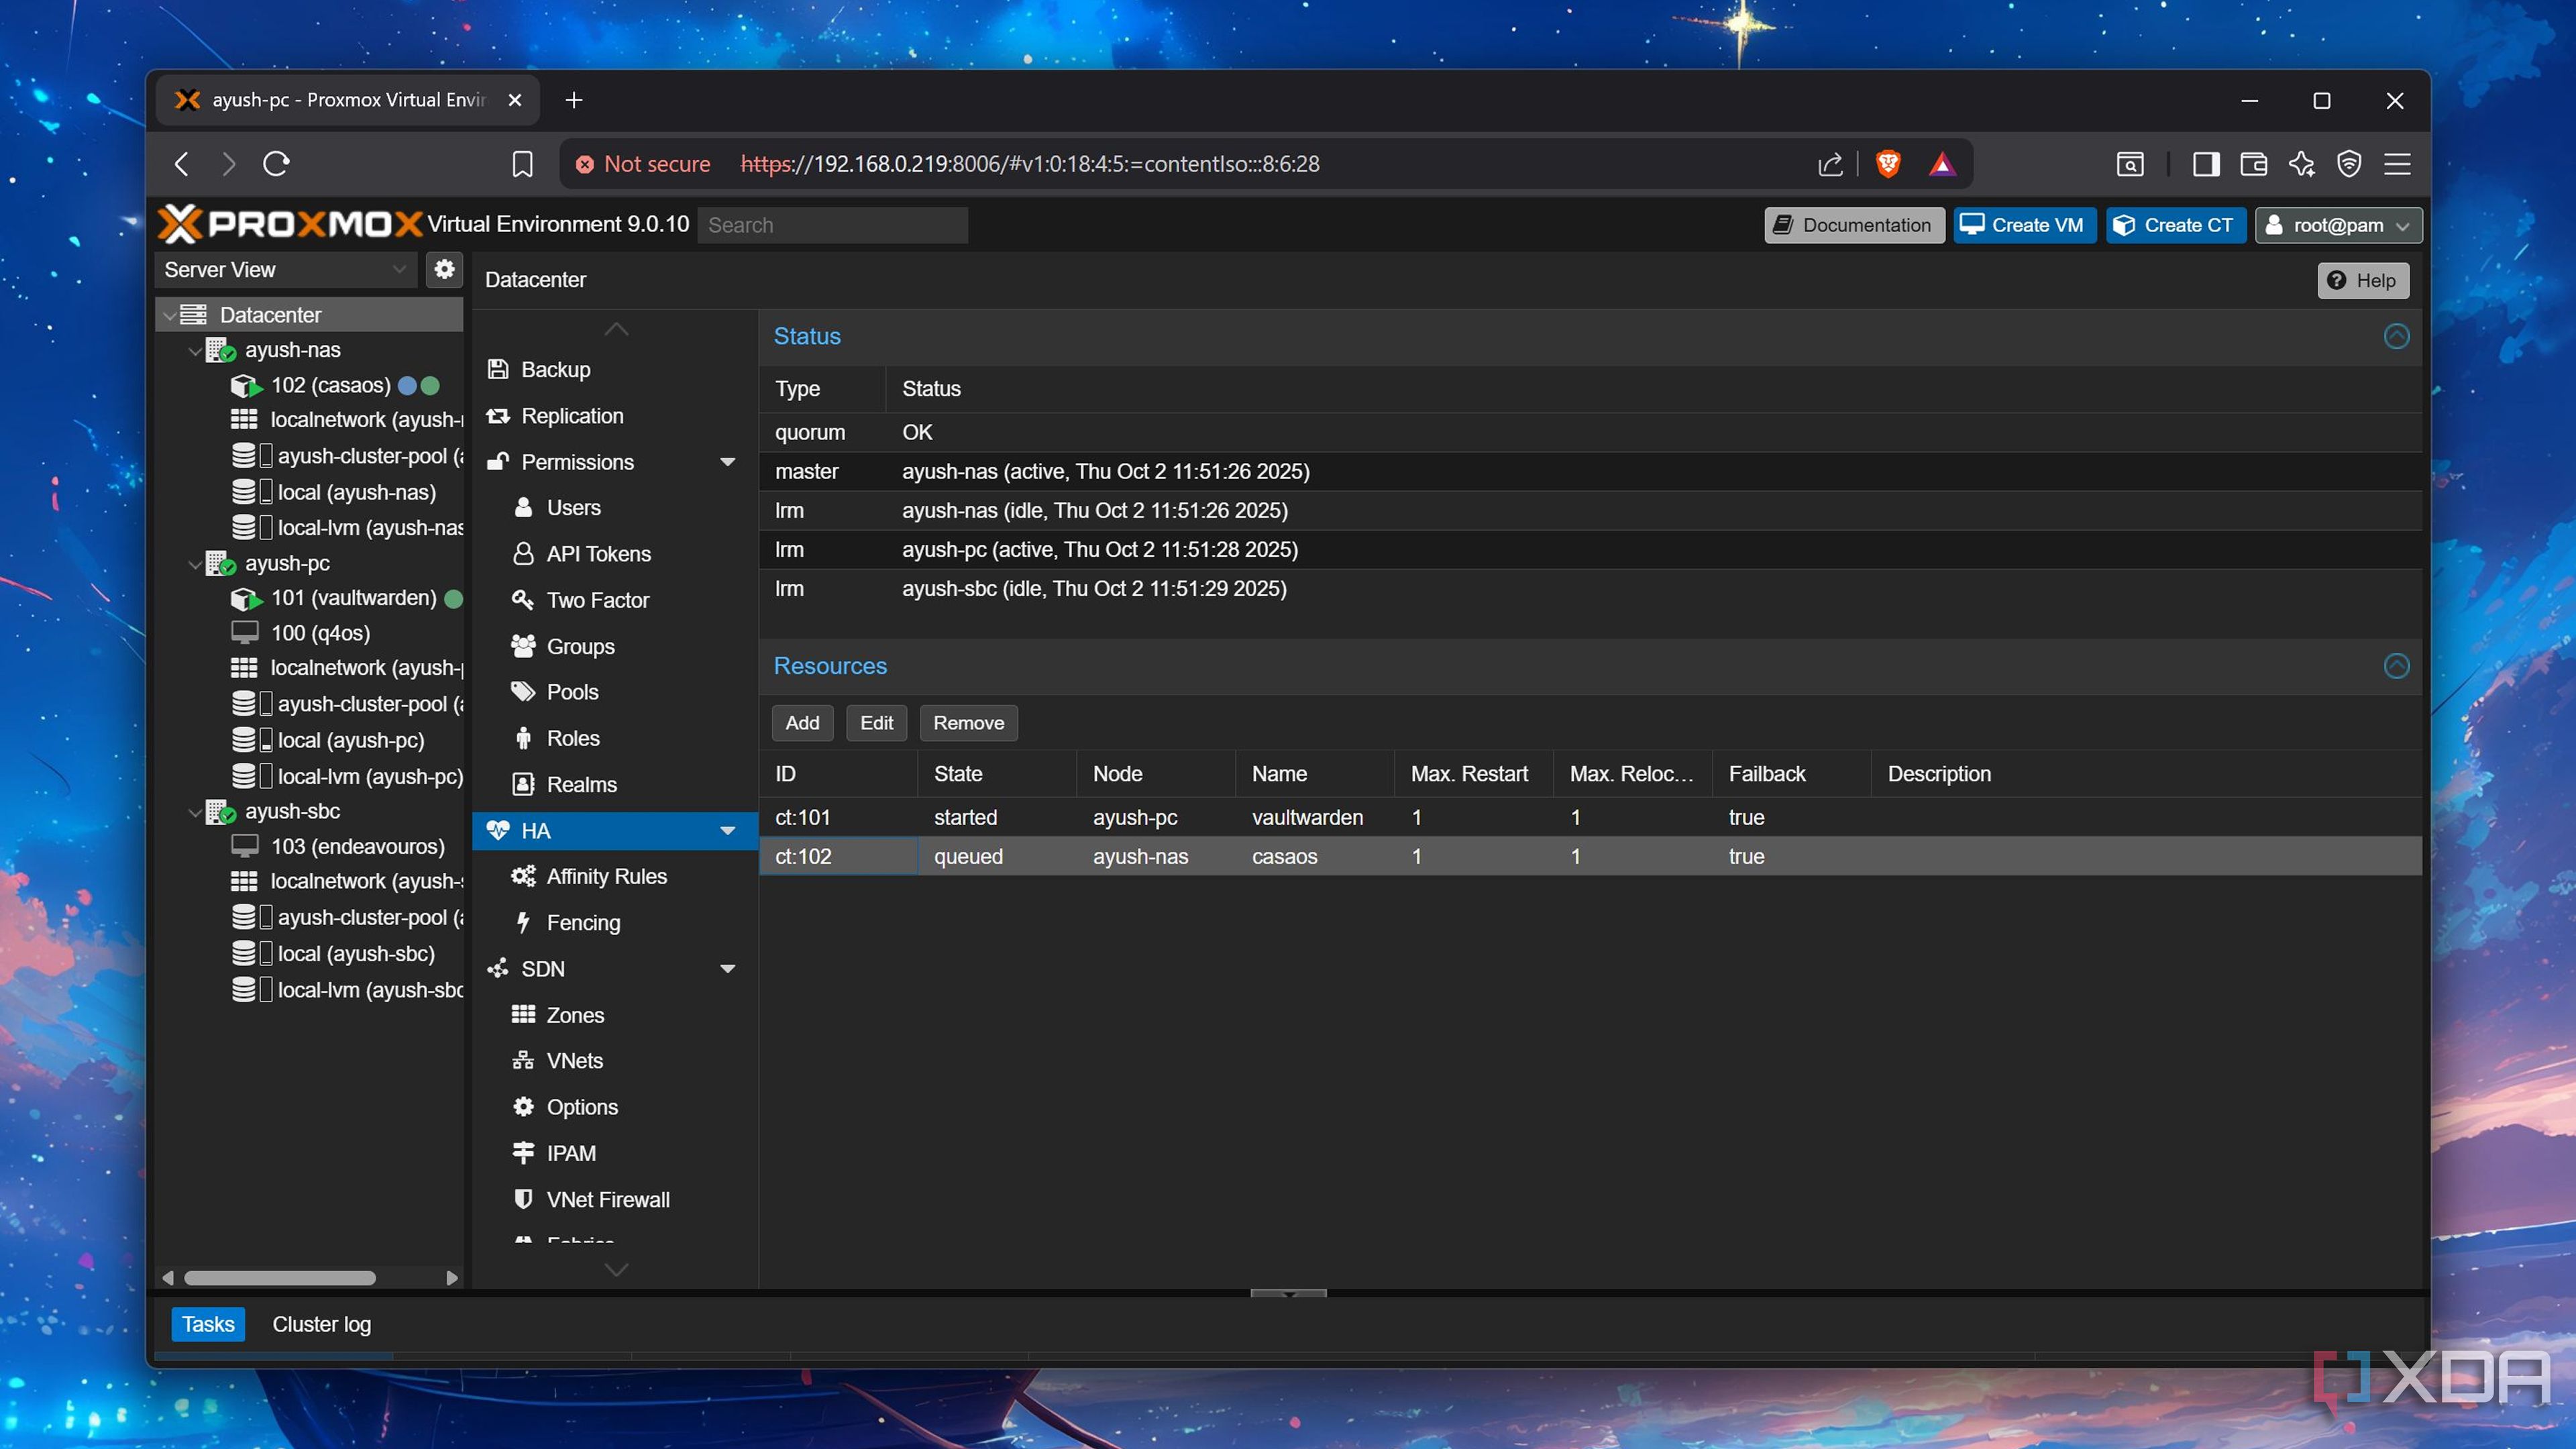The height and width of the screenshot is (1449, 2576).
Task: Click Create VM button
Action: [2024, 225]
